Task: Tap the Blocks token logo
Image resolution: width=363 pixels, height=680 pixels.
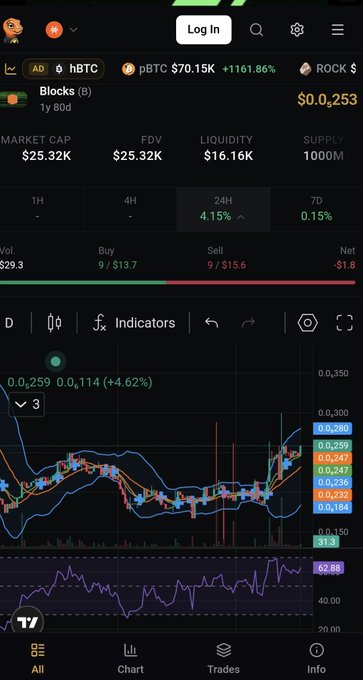Action: point(13,99)
